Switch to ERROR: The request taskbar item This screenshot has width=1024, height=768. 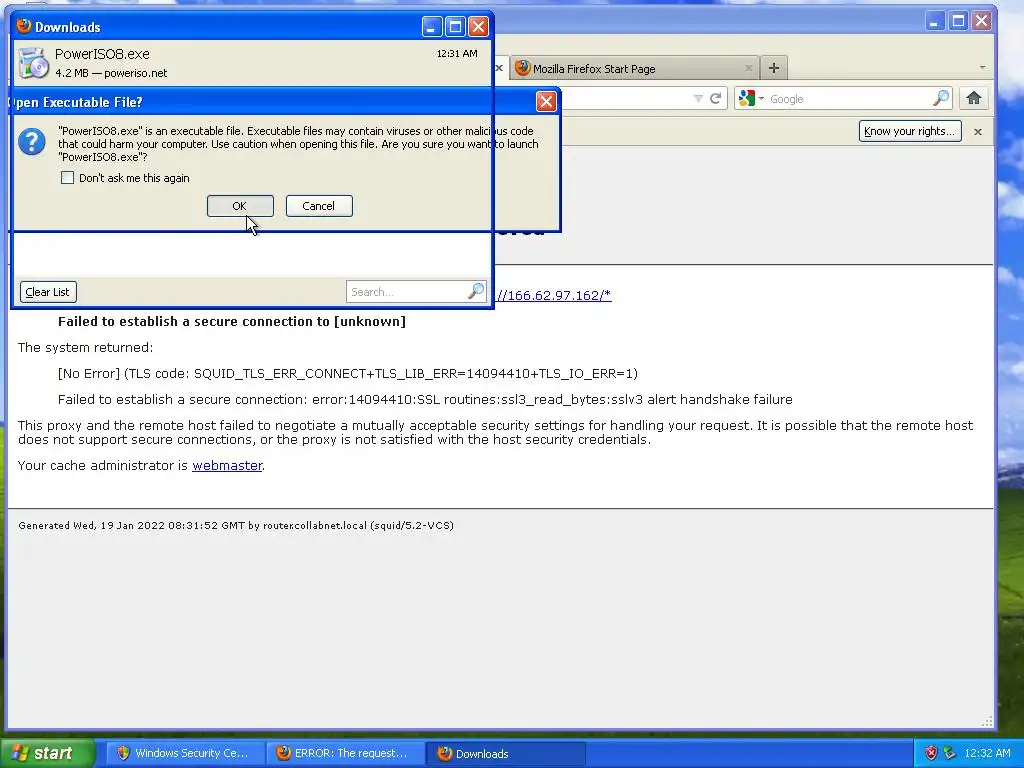[x=345, y=753]
